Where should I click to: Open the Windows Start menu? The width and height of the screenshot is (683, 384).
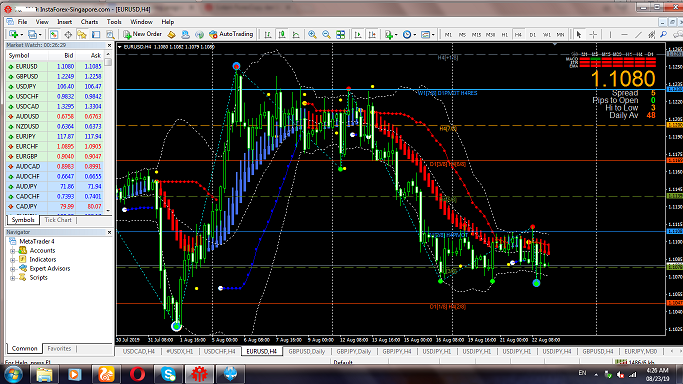pyautogui.click(x=13, y=374)
